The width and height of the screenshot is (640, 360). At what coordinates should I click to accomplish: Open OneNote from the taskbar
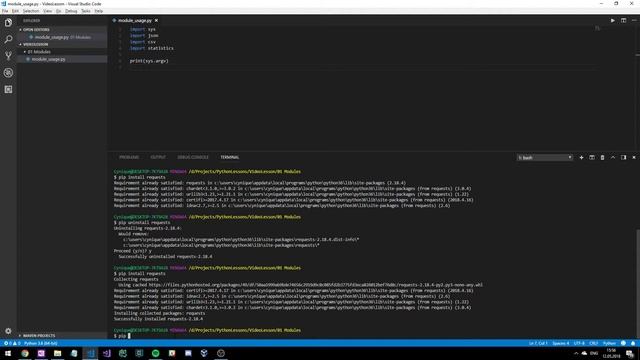tap(41, 353)
